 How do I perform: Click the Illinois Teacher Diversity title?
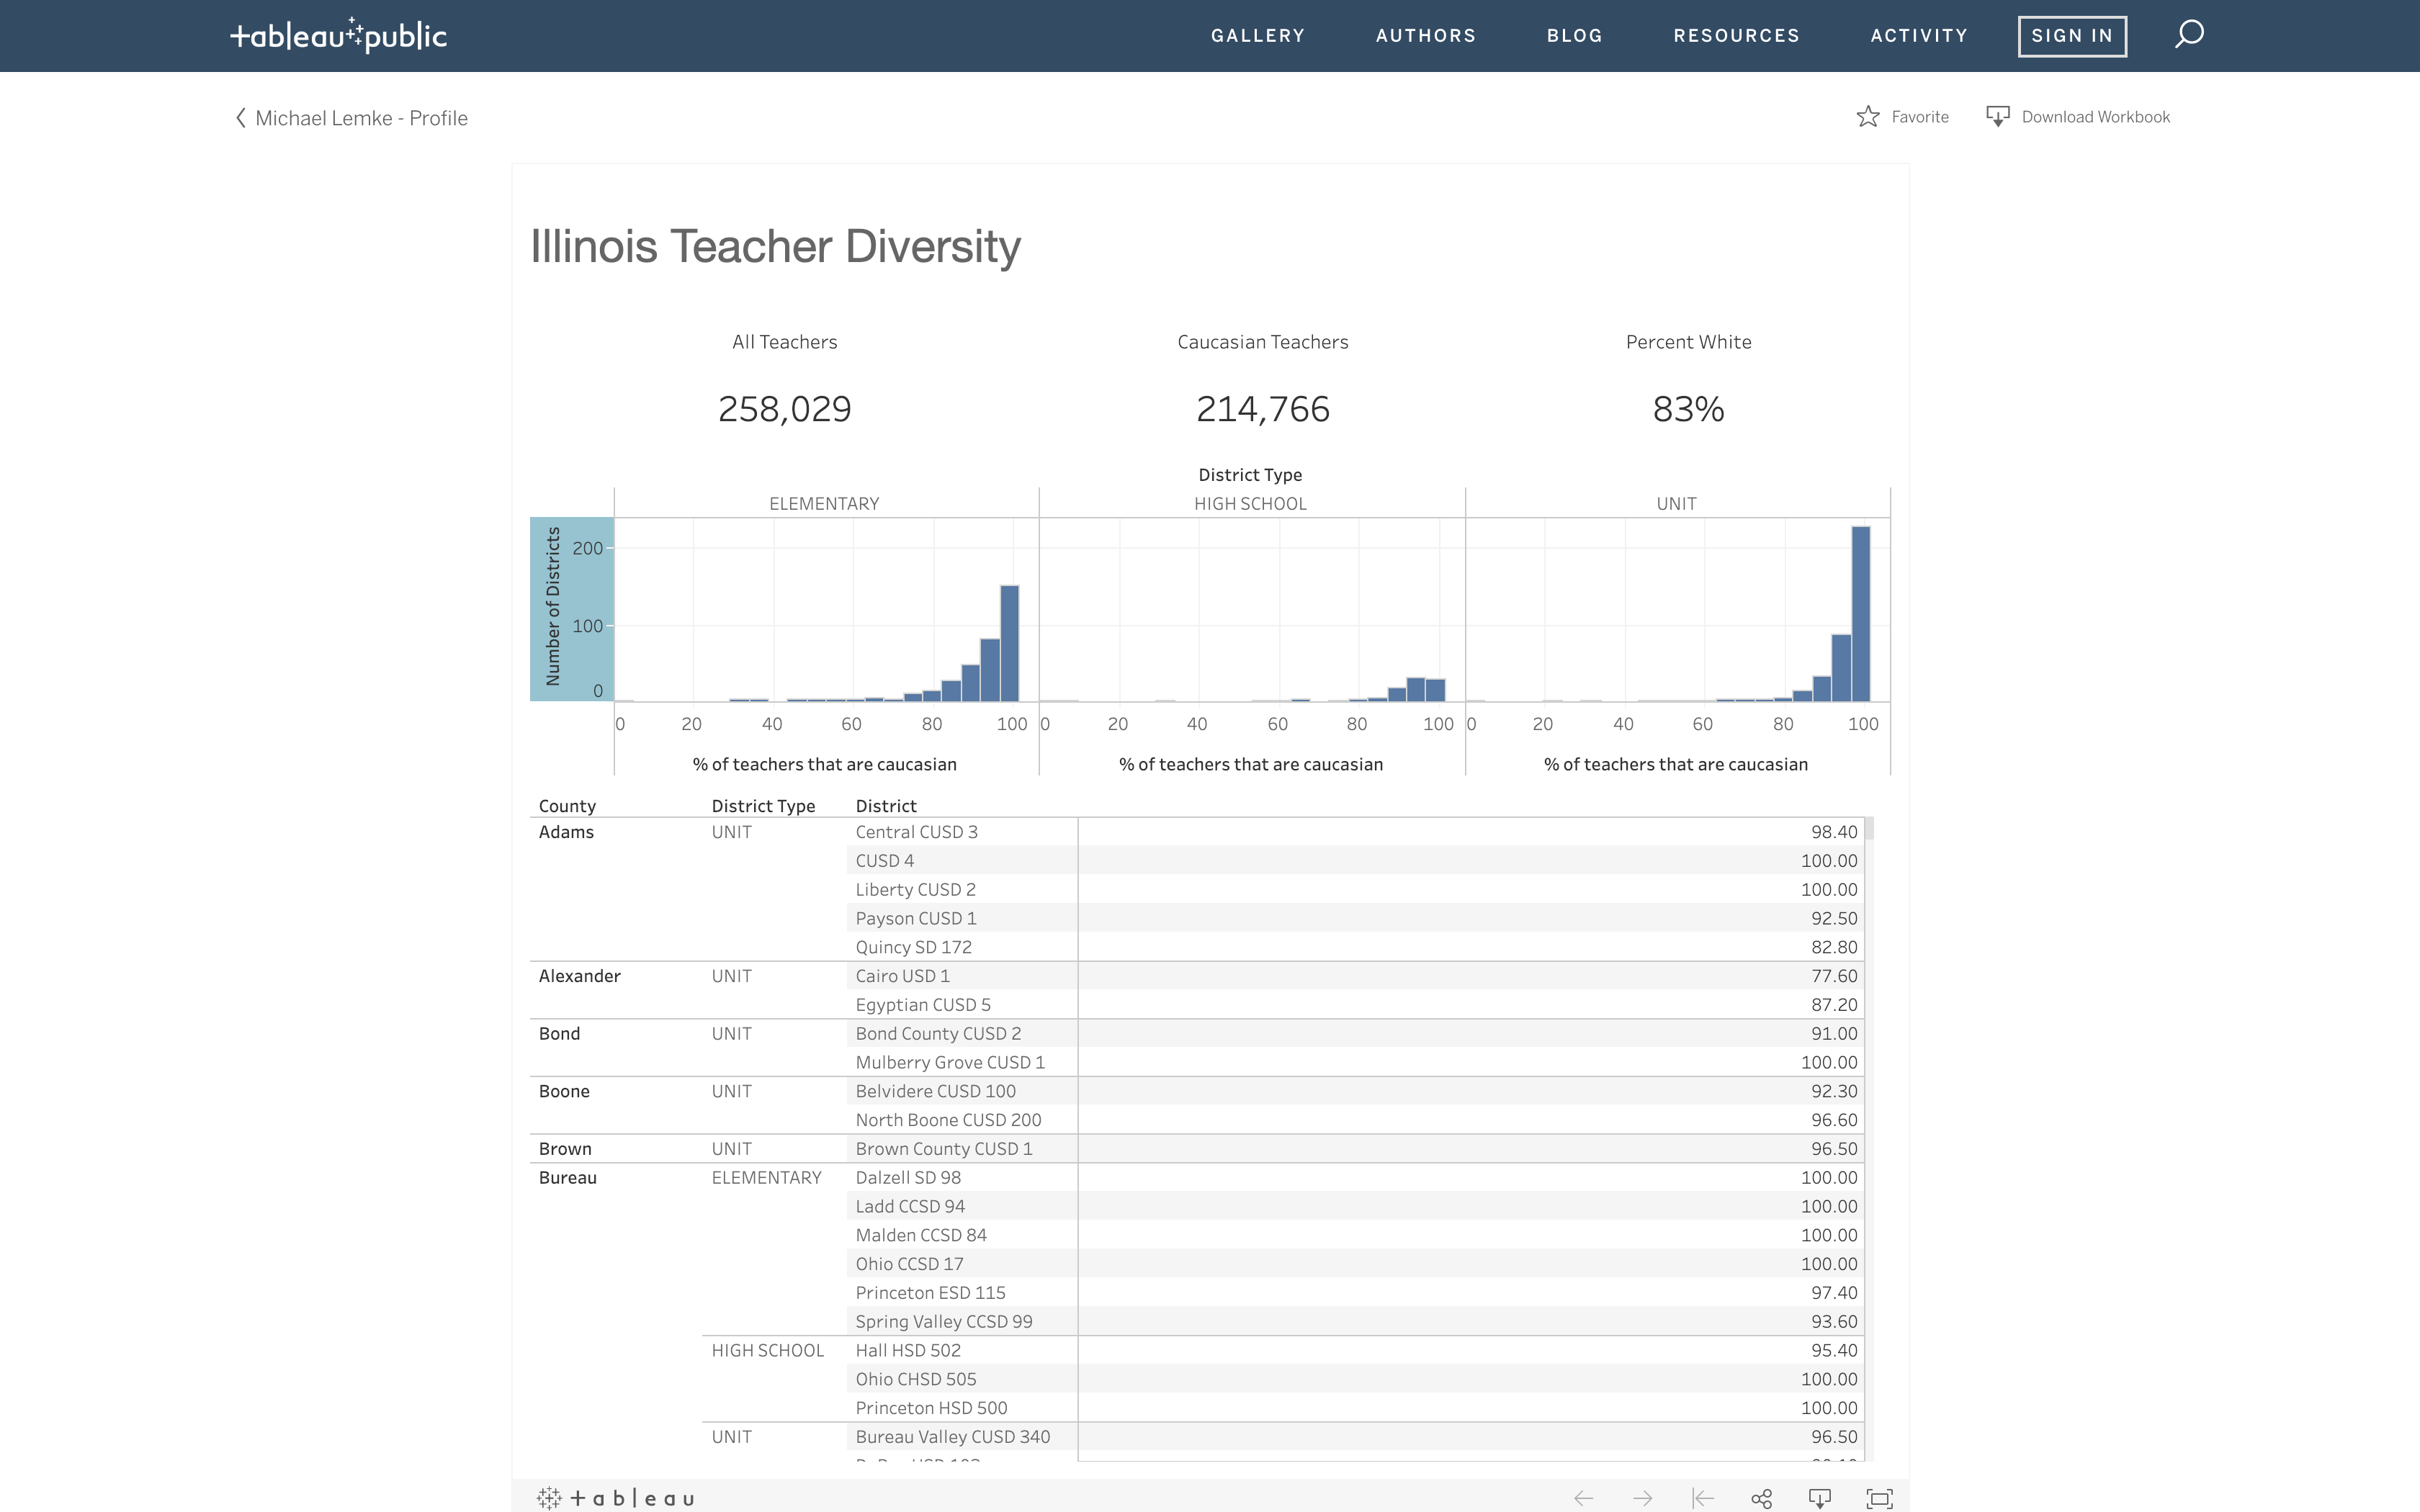coord(775,247)
